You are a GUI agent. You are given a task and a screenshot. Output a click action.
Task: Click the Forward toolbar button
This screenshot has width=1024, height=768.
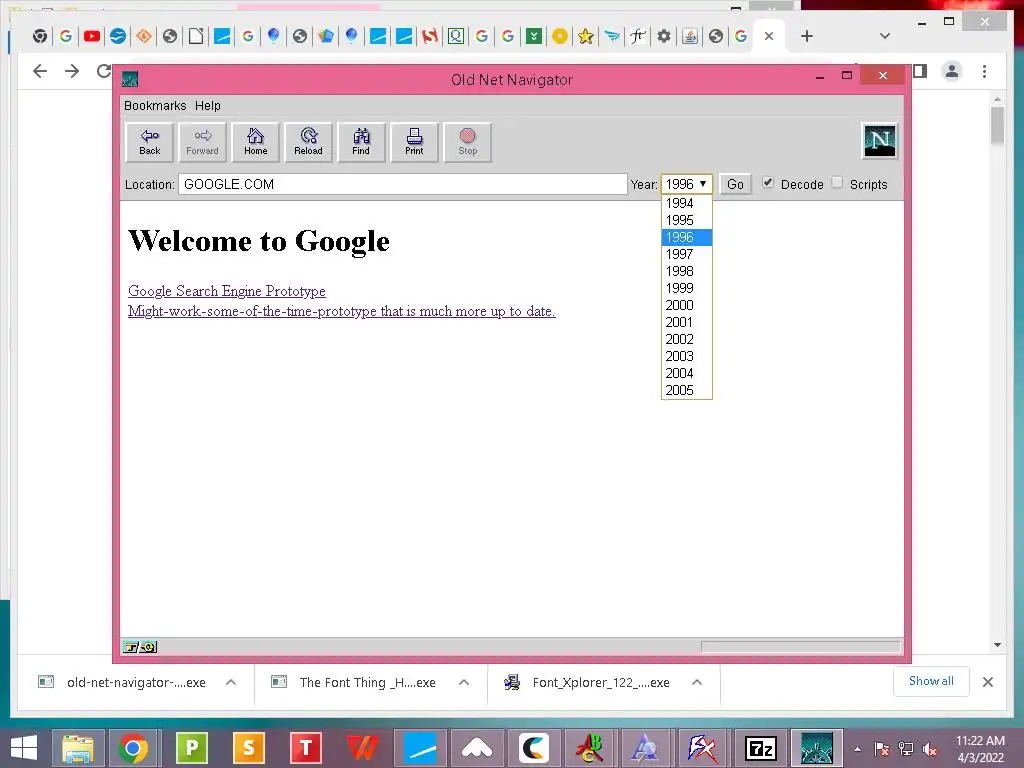tap(202, 142)
